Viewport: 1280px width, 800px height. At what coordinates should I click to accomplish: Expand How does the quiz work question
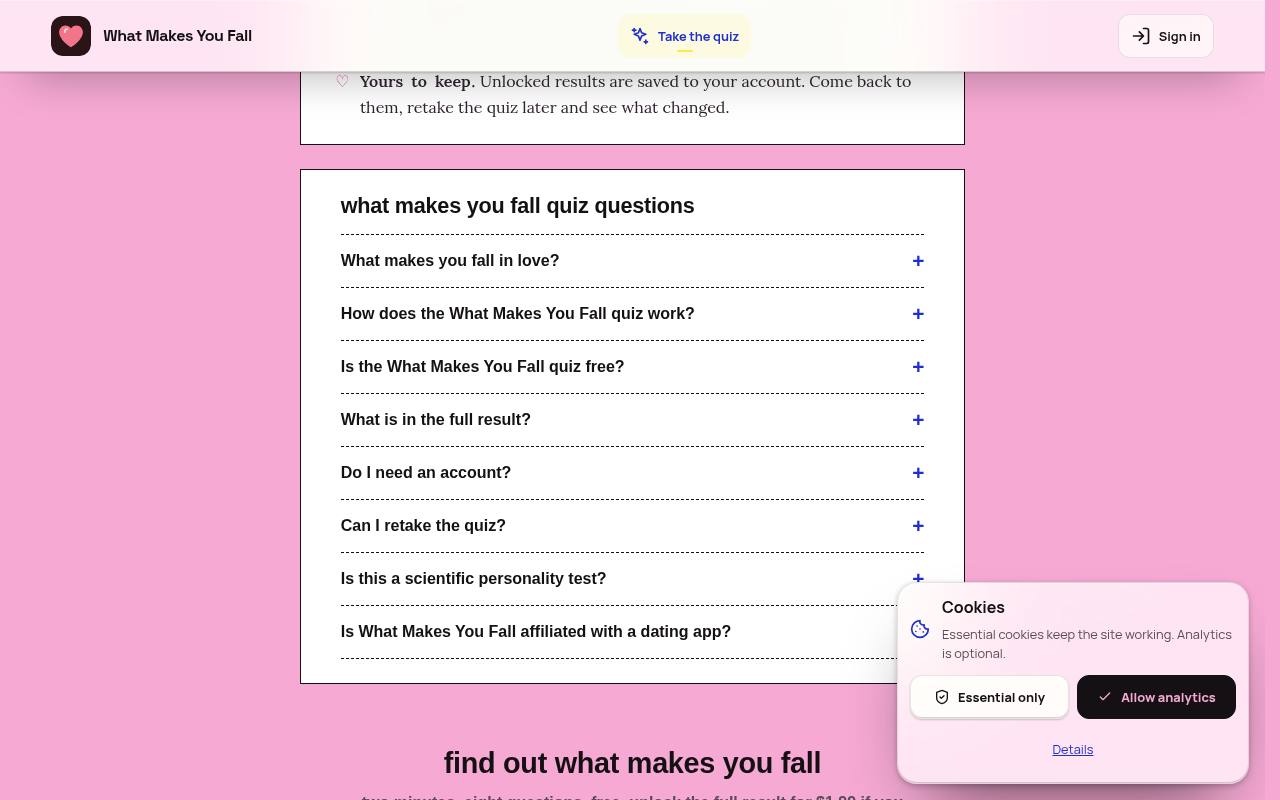(632, 314)
